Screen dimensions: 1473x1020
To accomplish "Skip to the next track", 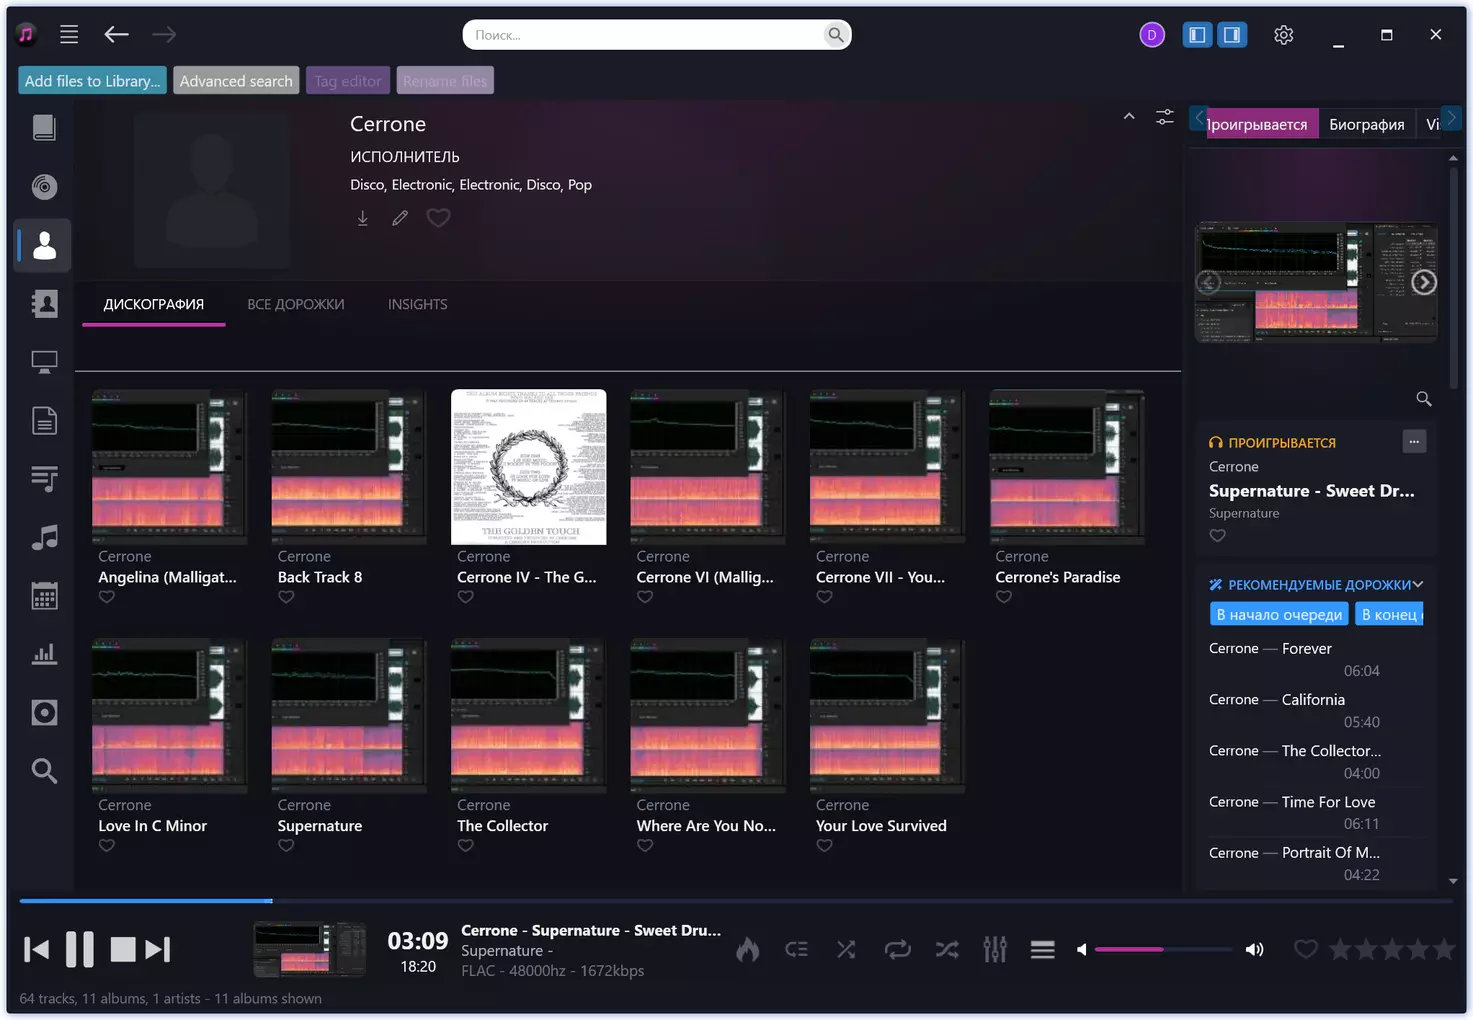I will tap(158, 949).
